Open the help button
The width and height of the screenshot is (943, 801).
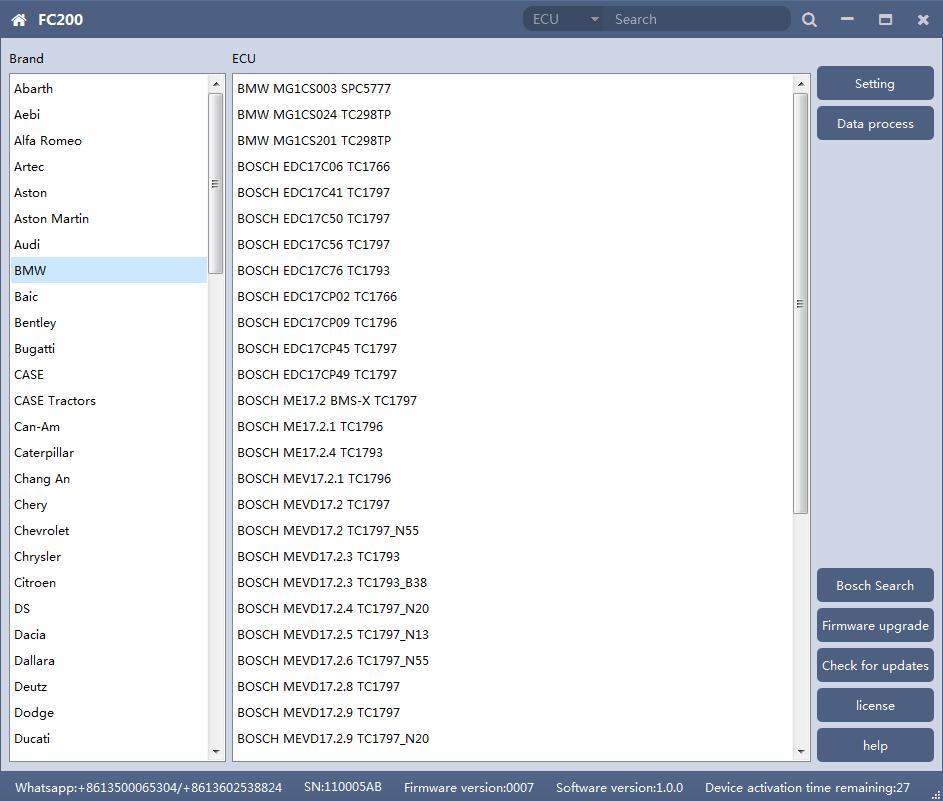point(874,746)
